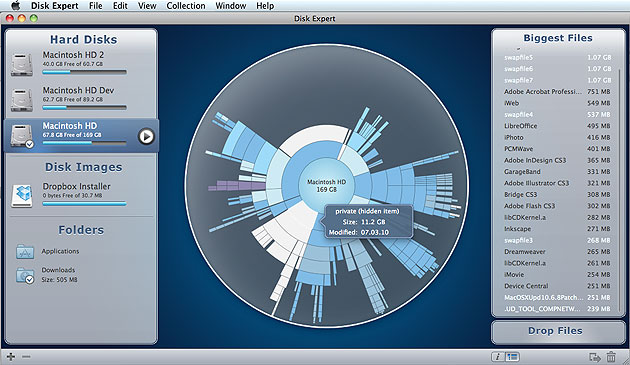This screenshot has width=630, height=365.
Task: Select Adobe InDesign CS3 entry
Action: (558, 160)
